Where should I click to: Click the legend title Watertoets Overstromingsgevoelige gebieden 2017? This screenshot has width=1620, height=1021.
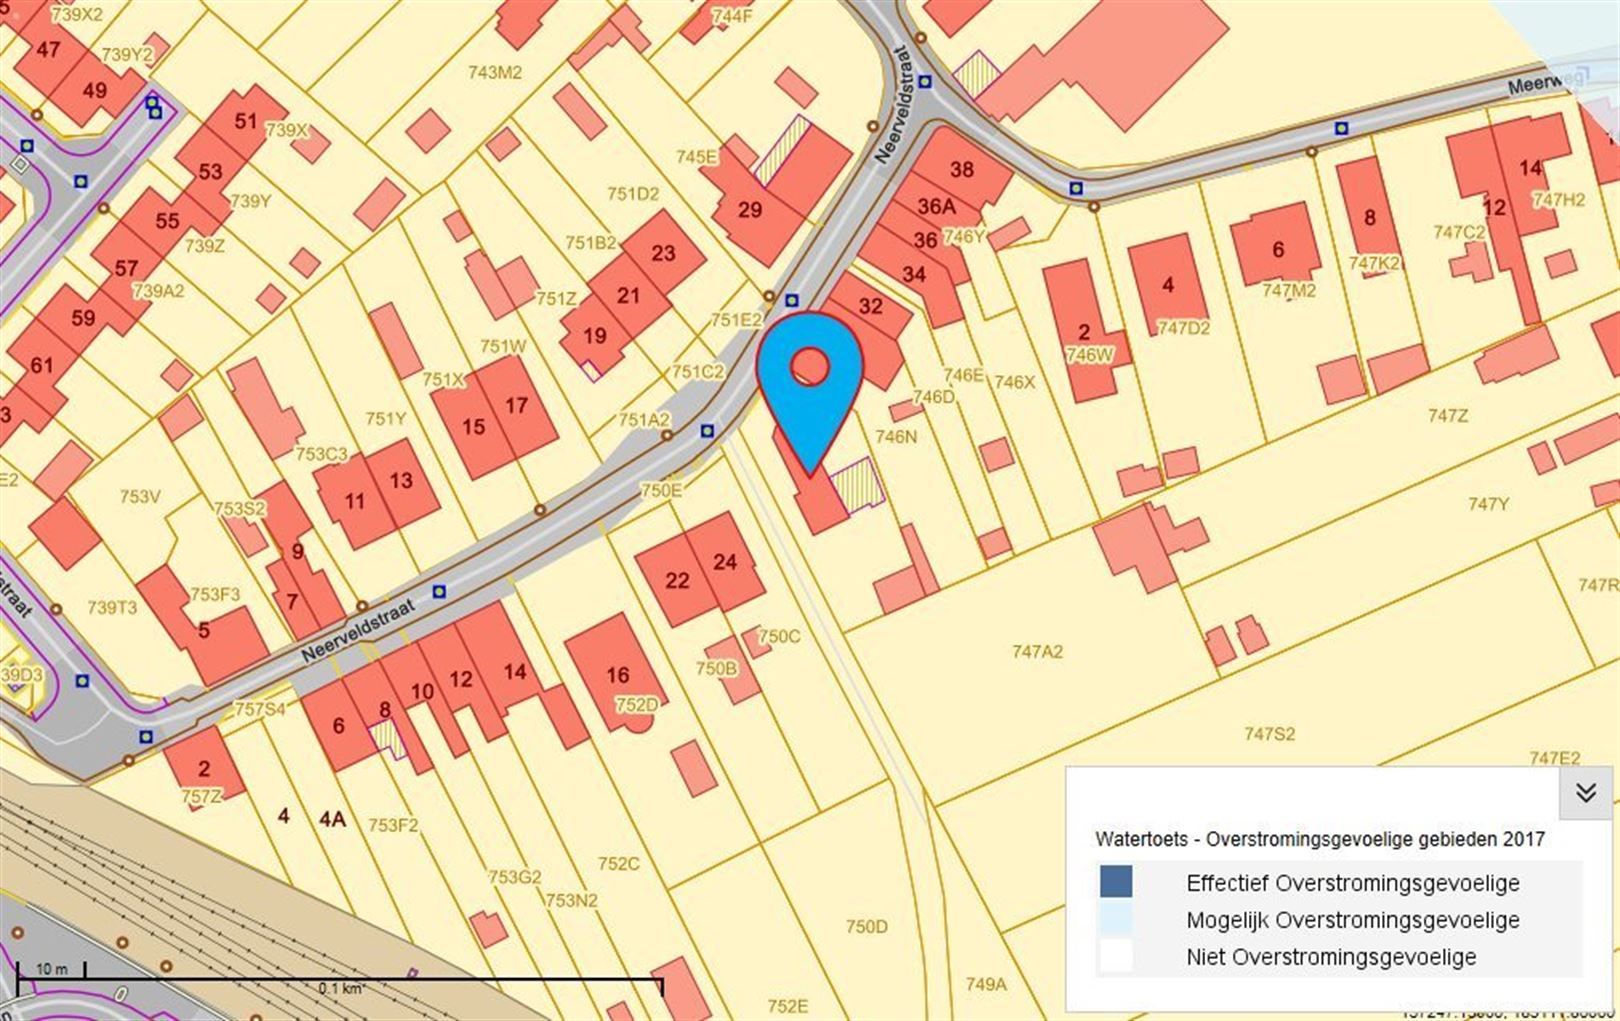(1319, 839)
